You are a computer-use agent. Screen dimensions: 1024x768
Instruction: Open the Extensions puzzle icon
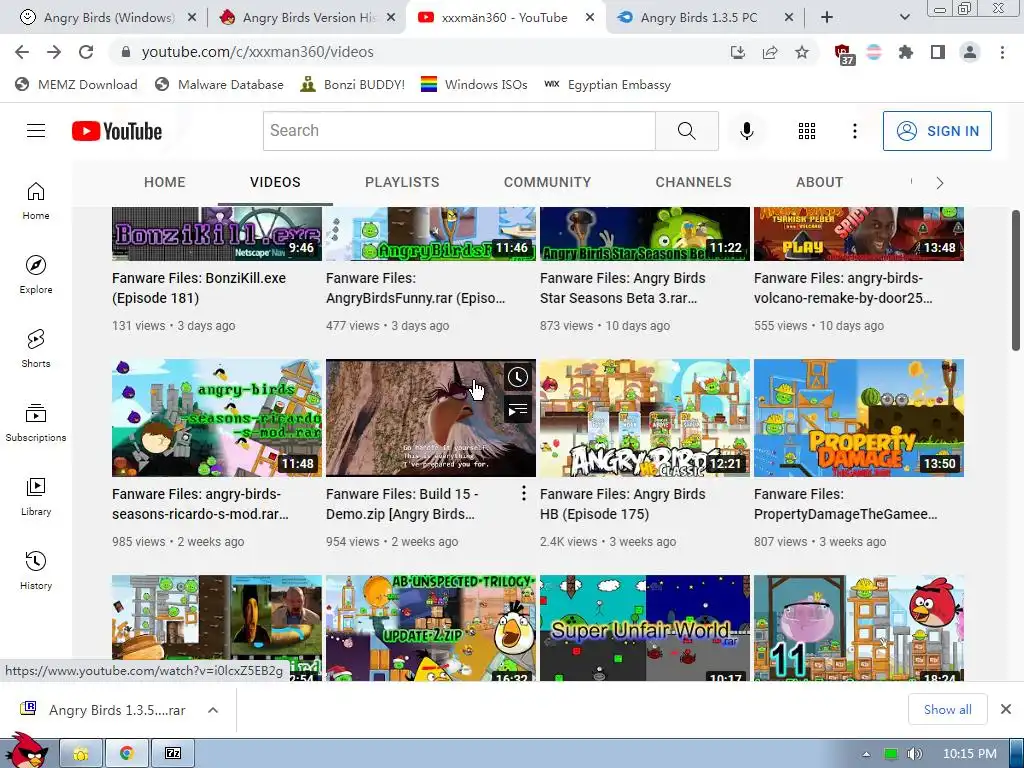[906, 52]
